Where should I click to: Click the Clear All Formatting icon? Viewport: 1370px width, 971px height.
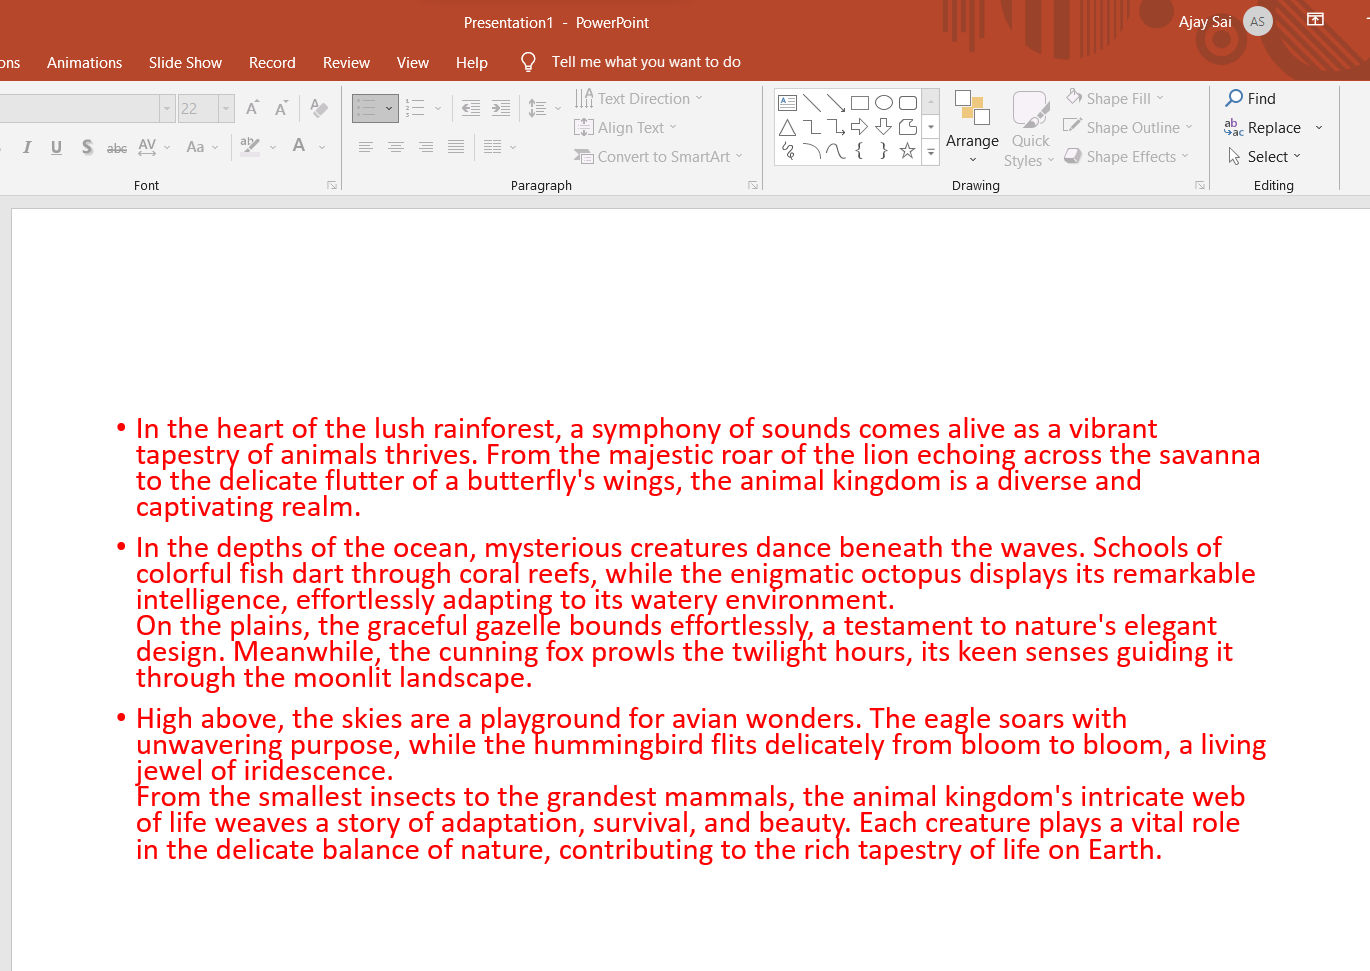point(319,108)
